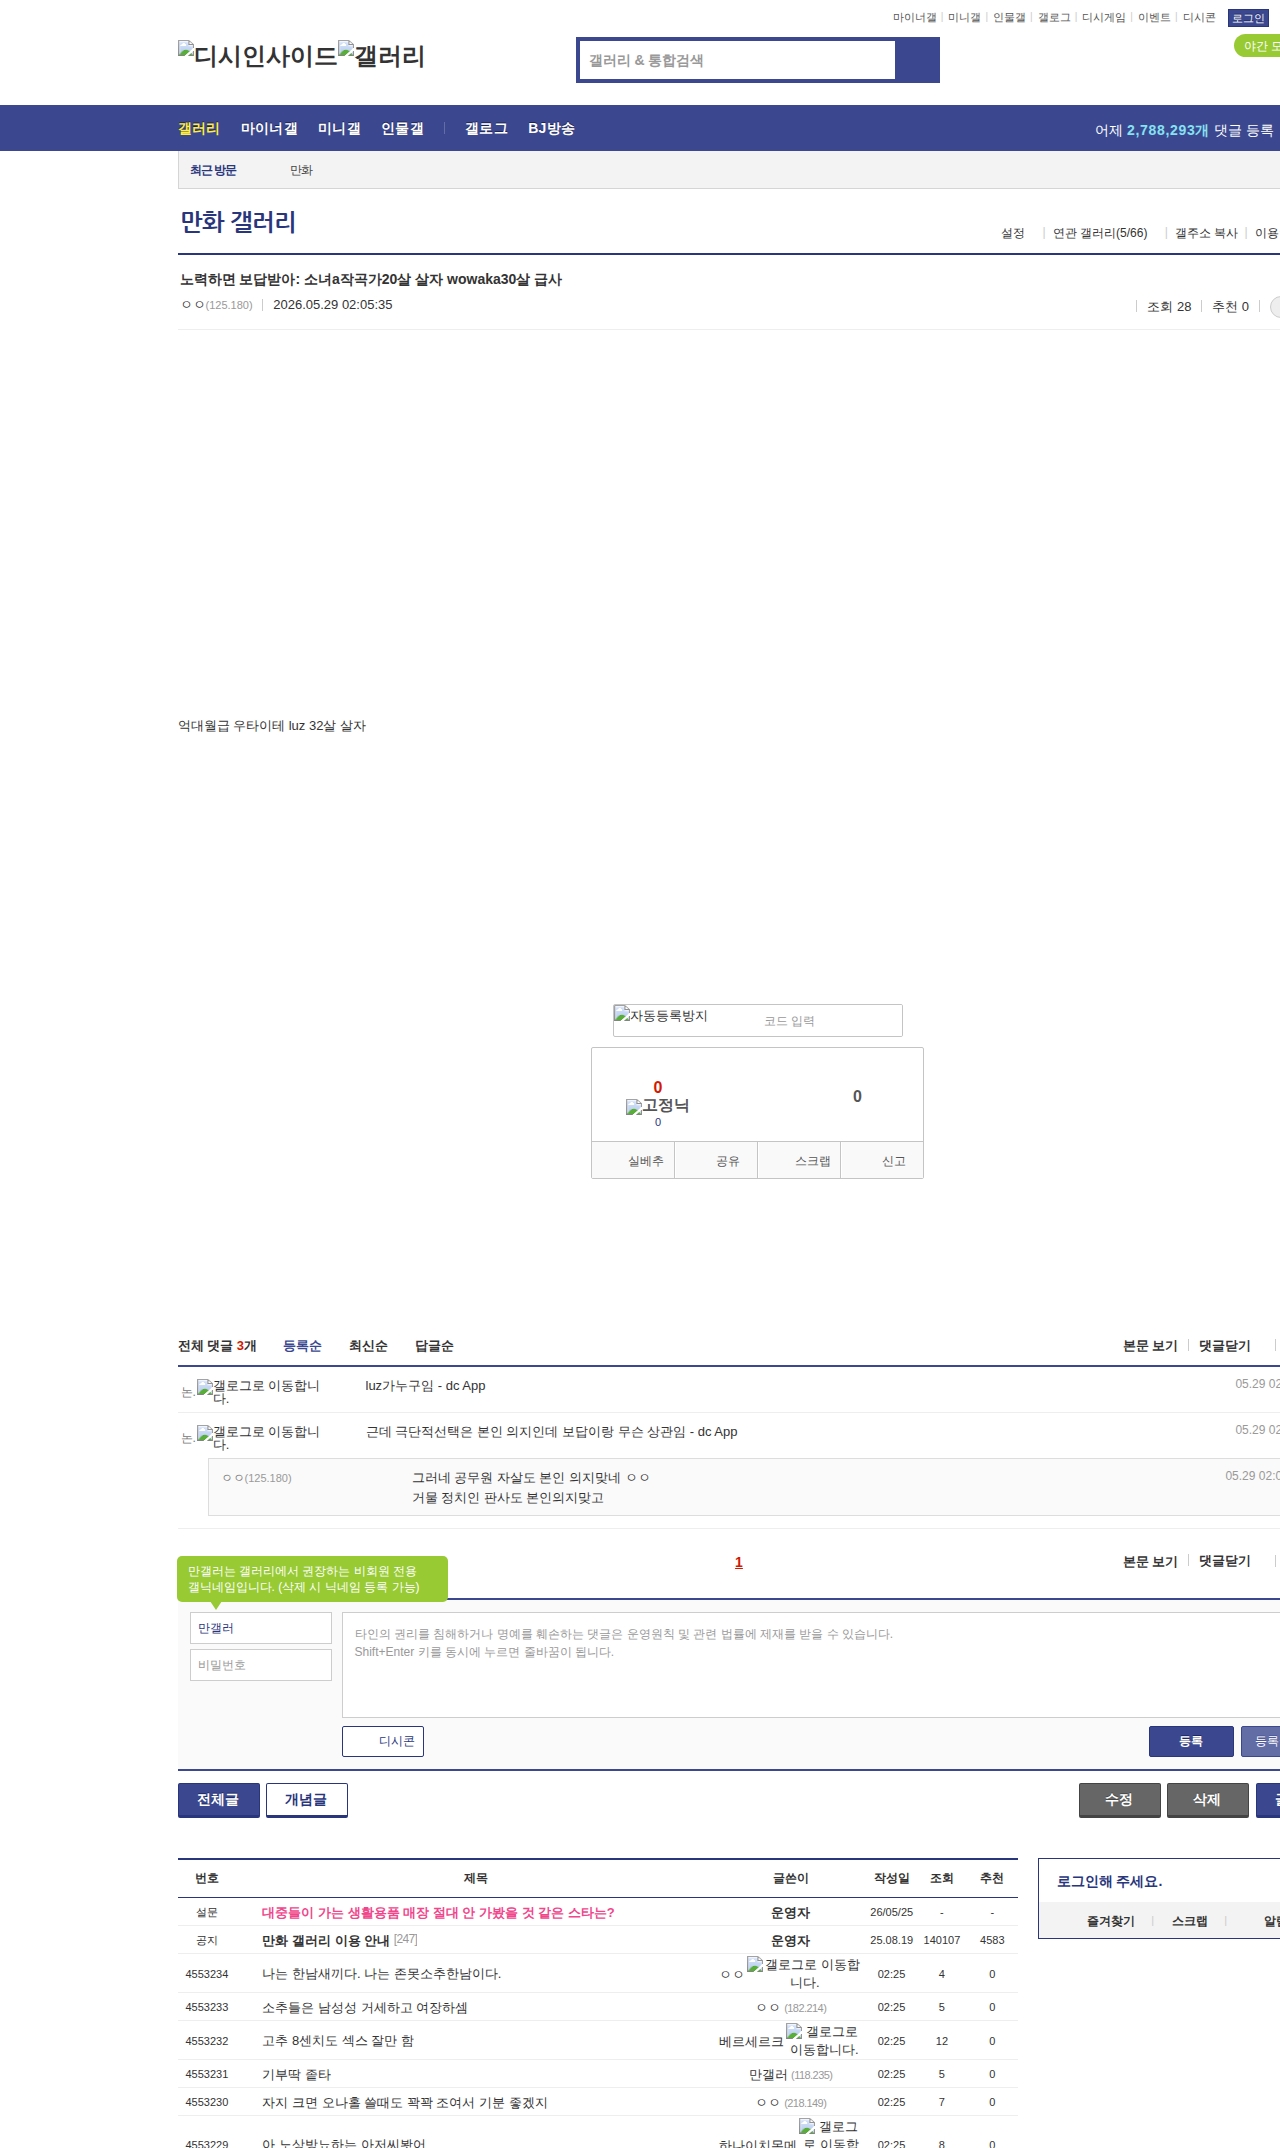Open the pink 대중들이 가는 생활용품 매장 survey post
The image size is (1280, 2148).
(x=438, y=1912)
